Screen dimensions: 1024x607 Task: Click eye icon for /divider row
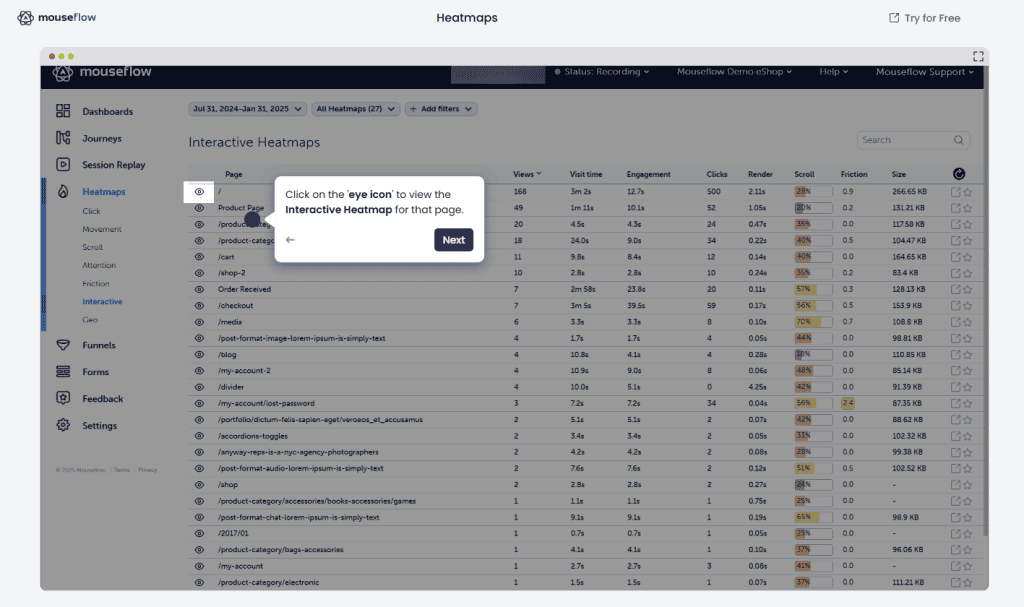(199, 387)
